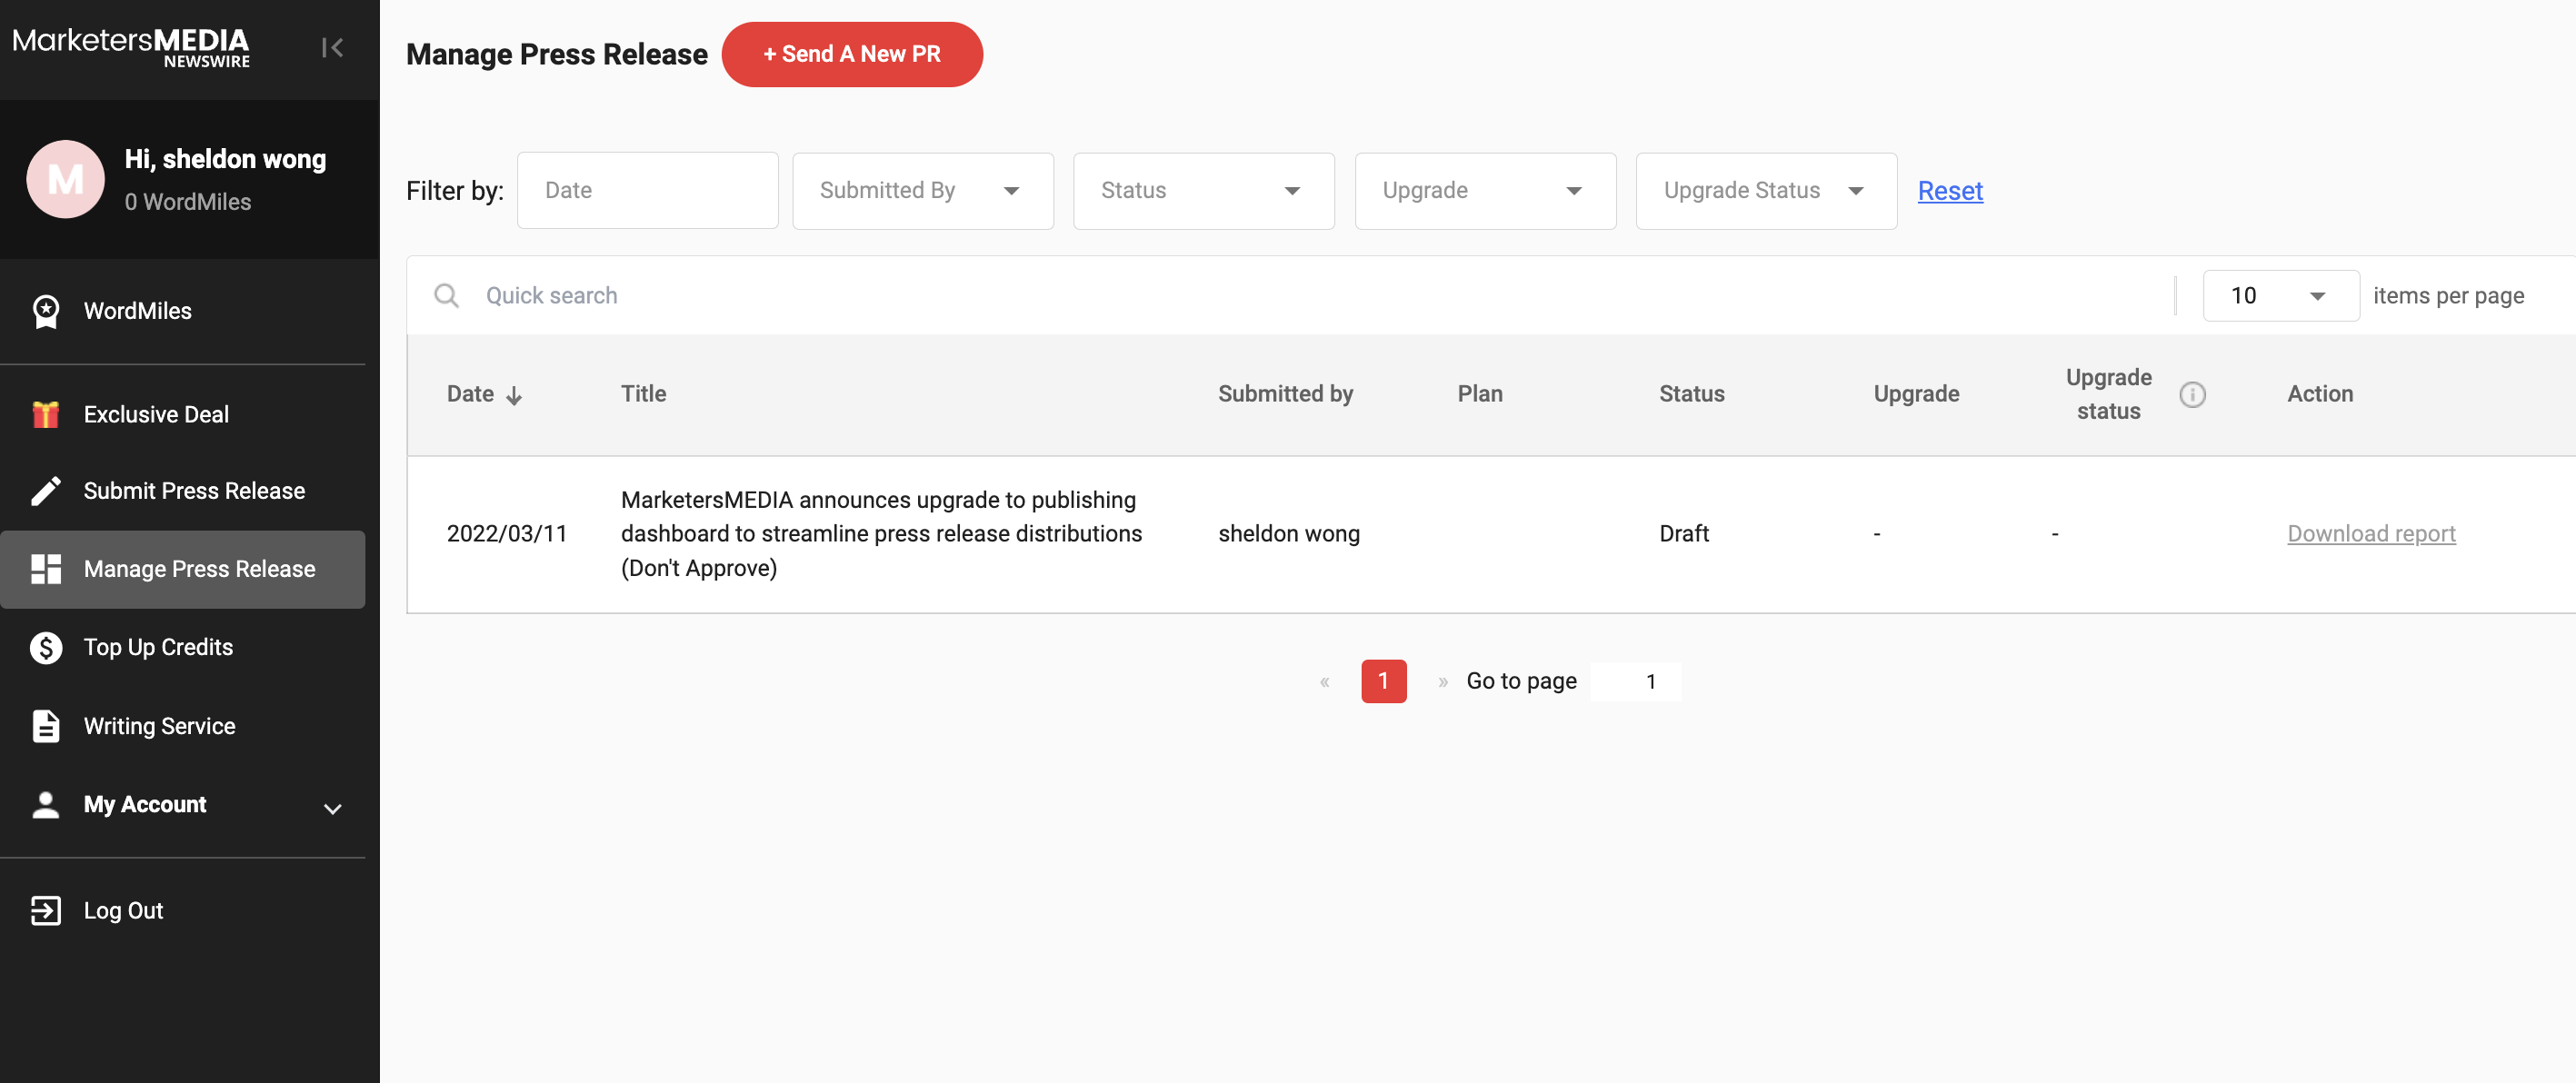Screen dimensions: 2576x1083
Task: Open the Upgrade Status filter dropdown
Action: tap(1765, 191)
